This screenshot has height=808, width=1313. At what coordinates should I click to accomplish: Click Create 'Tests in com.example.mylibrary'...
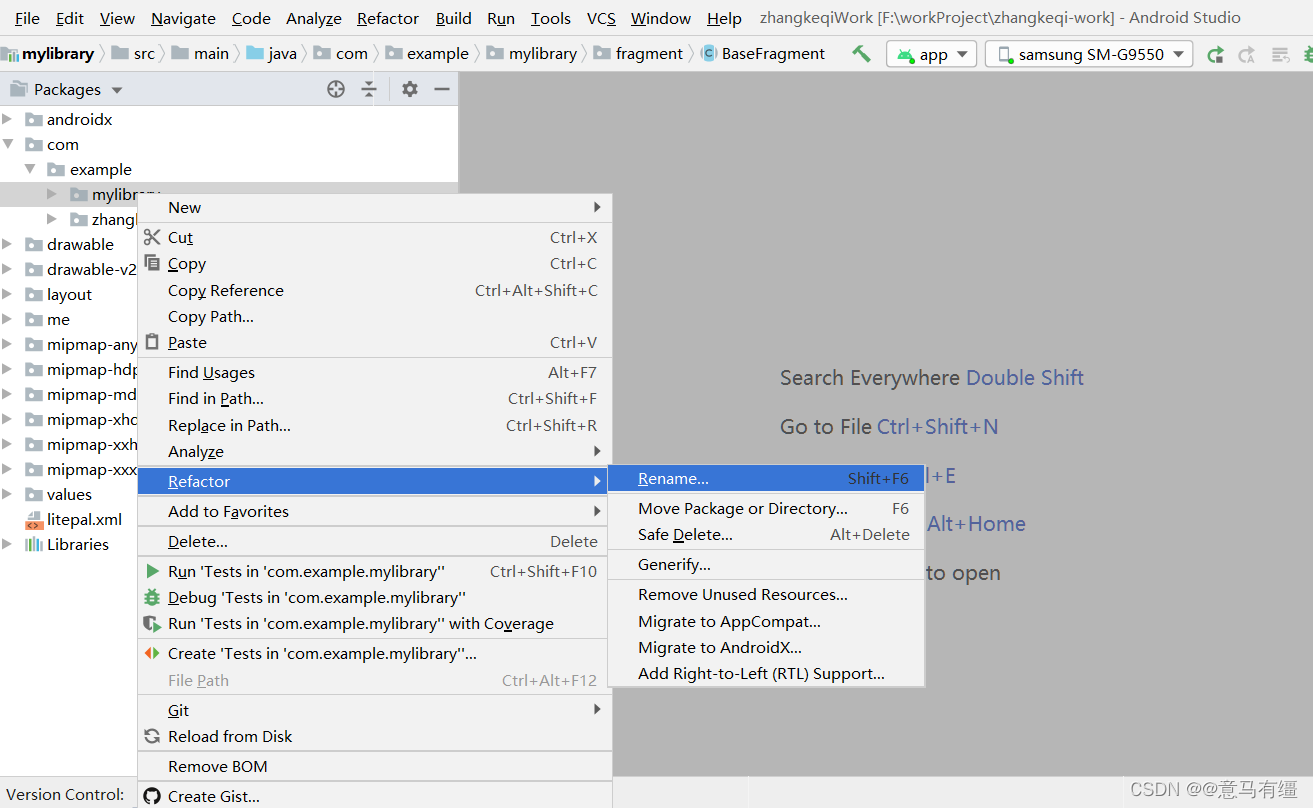point(374,653)
